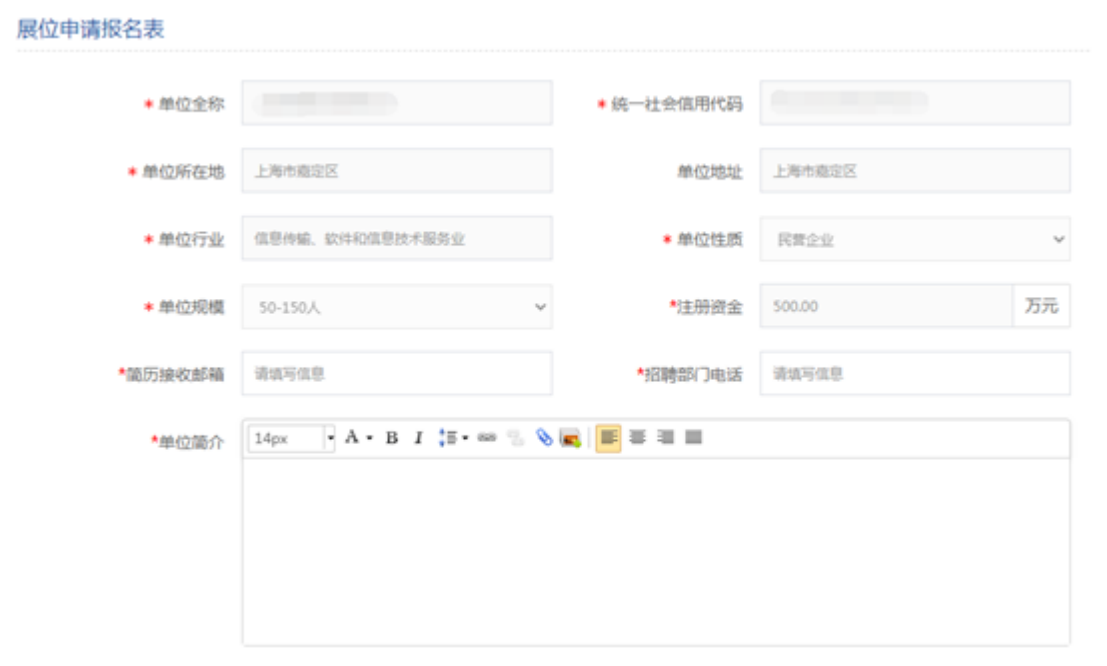Click the 简历接收邮箱 input field
The height and width of the screenshot is (666, 1107).
[x=396, y=374]
